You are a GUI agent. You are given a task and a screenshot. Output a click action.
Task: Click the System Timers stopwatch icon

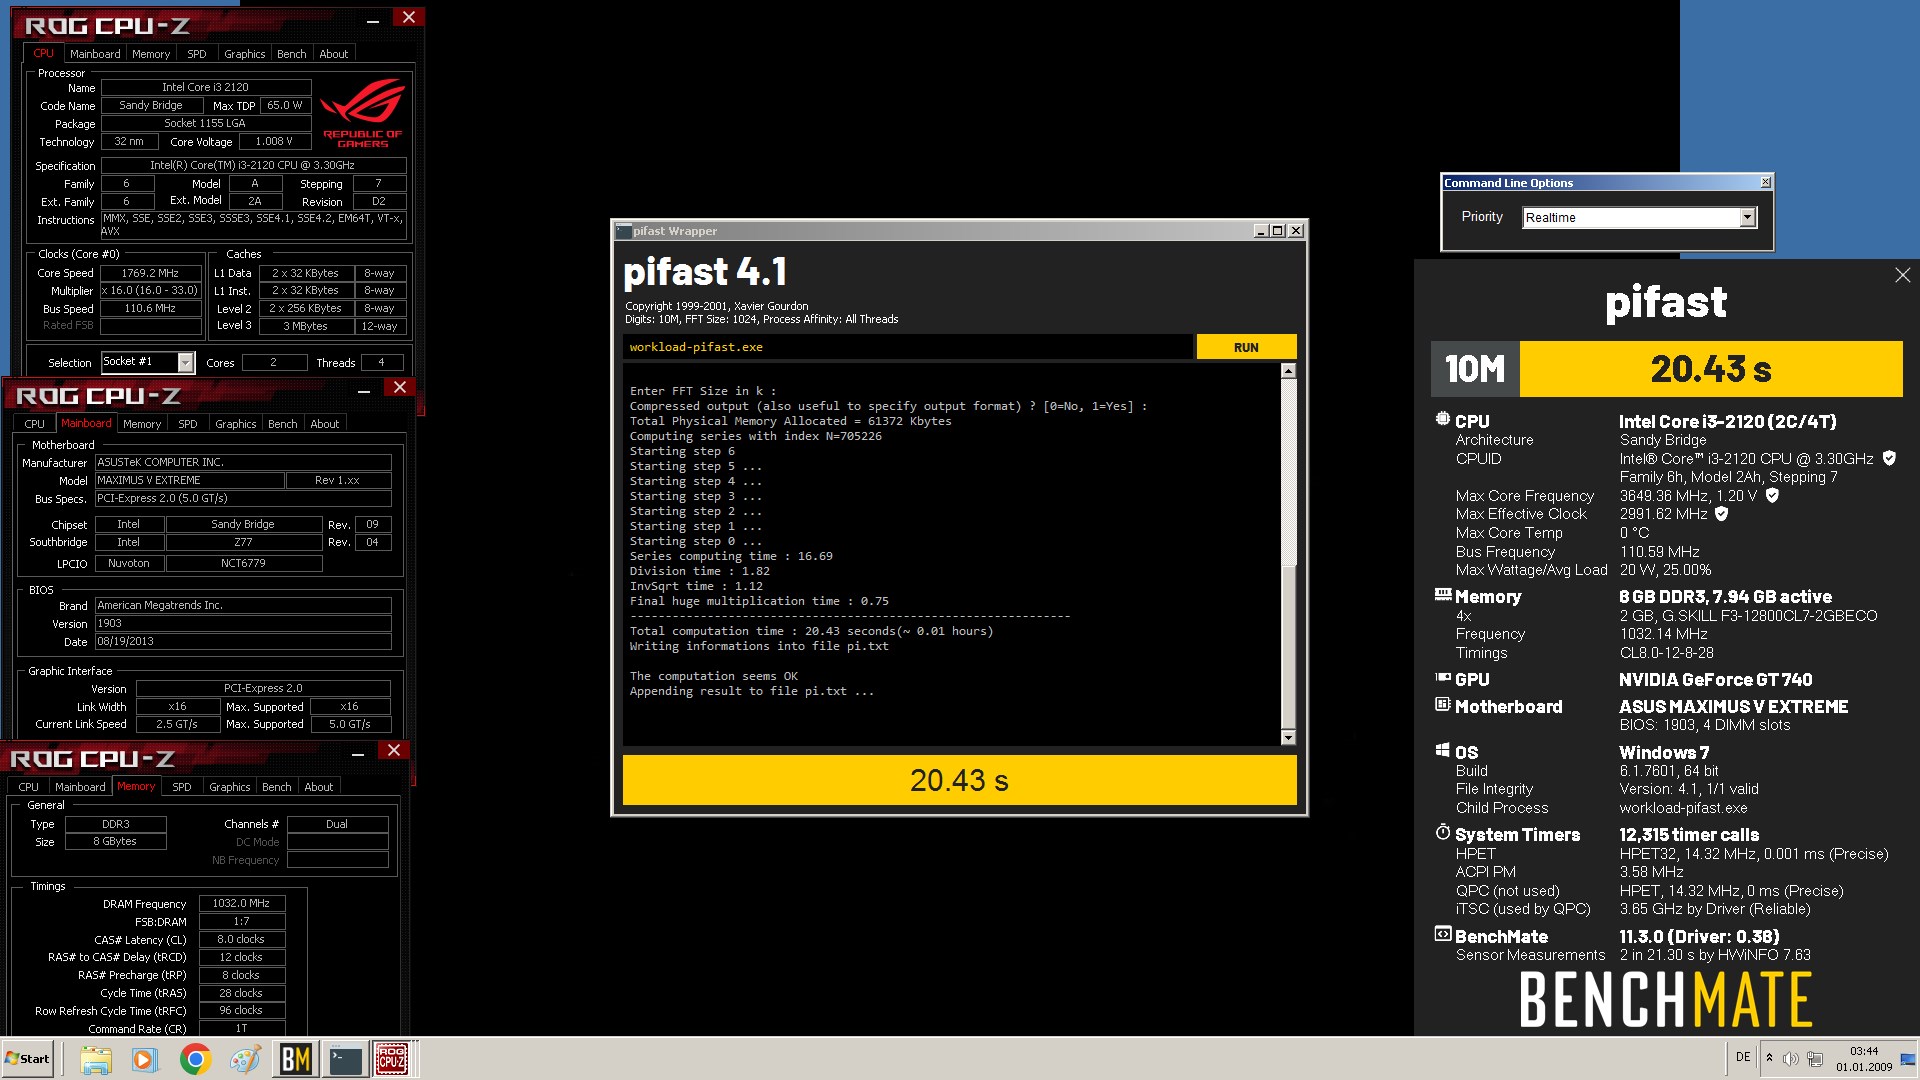tap(1442, 833)
